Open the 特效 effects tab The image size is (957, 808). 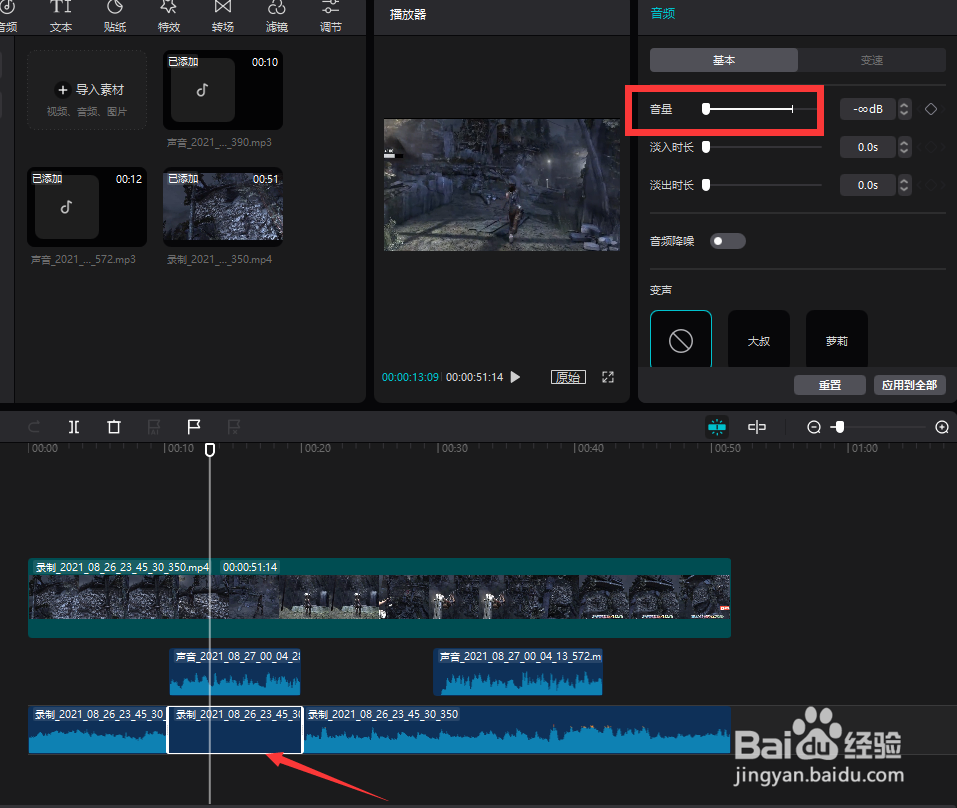click(168, 16)
